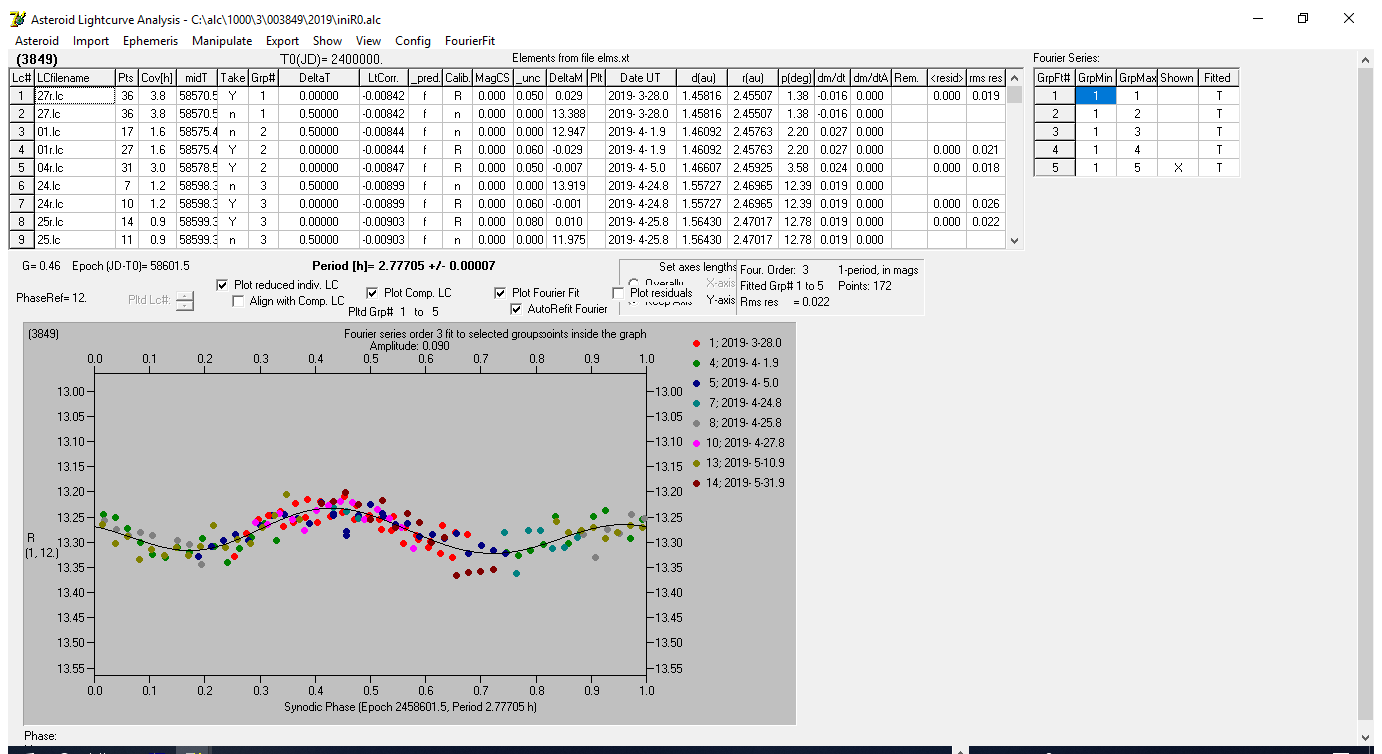This screenshot has height=754, width=1382.
Task: Click the 25r.lc filename cell
Action: point(74,221)
